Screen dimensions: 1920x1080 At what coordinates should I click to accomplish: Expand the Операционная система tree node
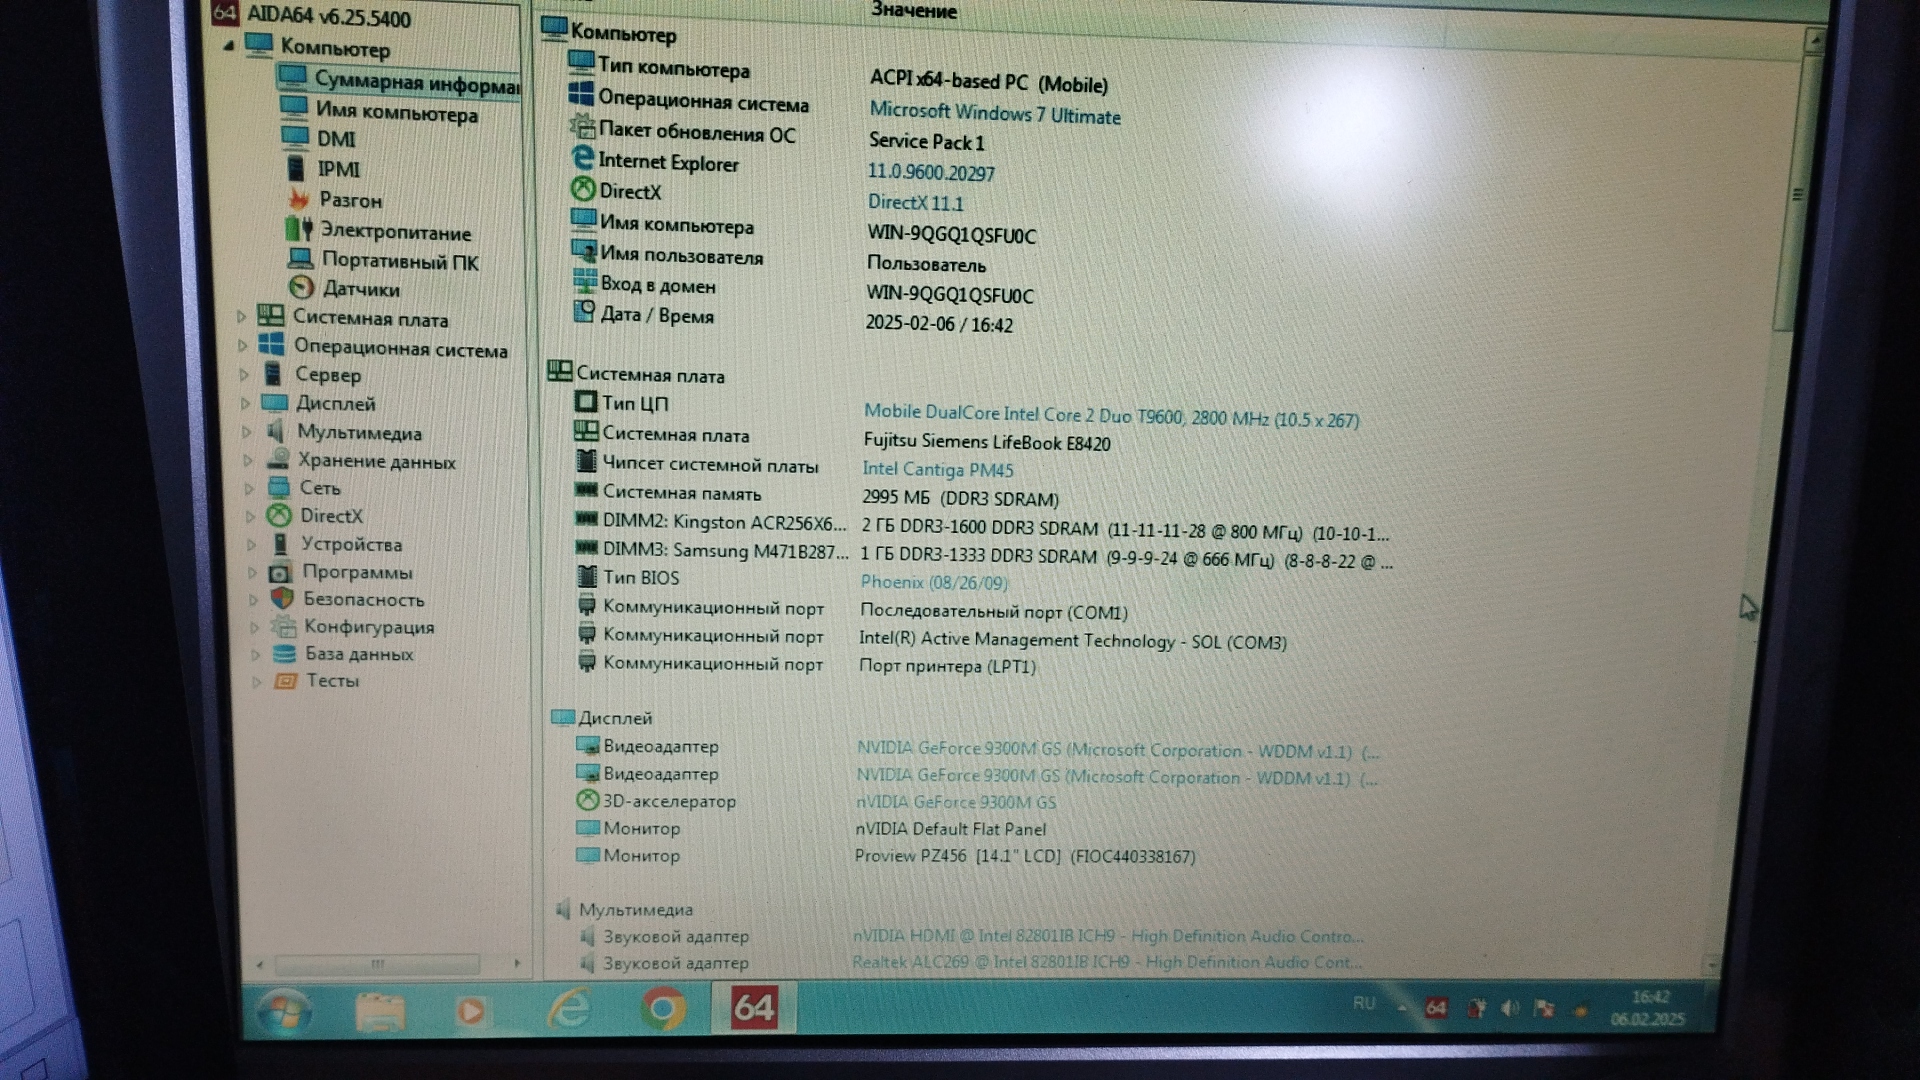243,346
